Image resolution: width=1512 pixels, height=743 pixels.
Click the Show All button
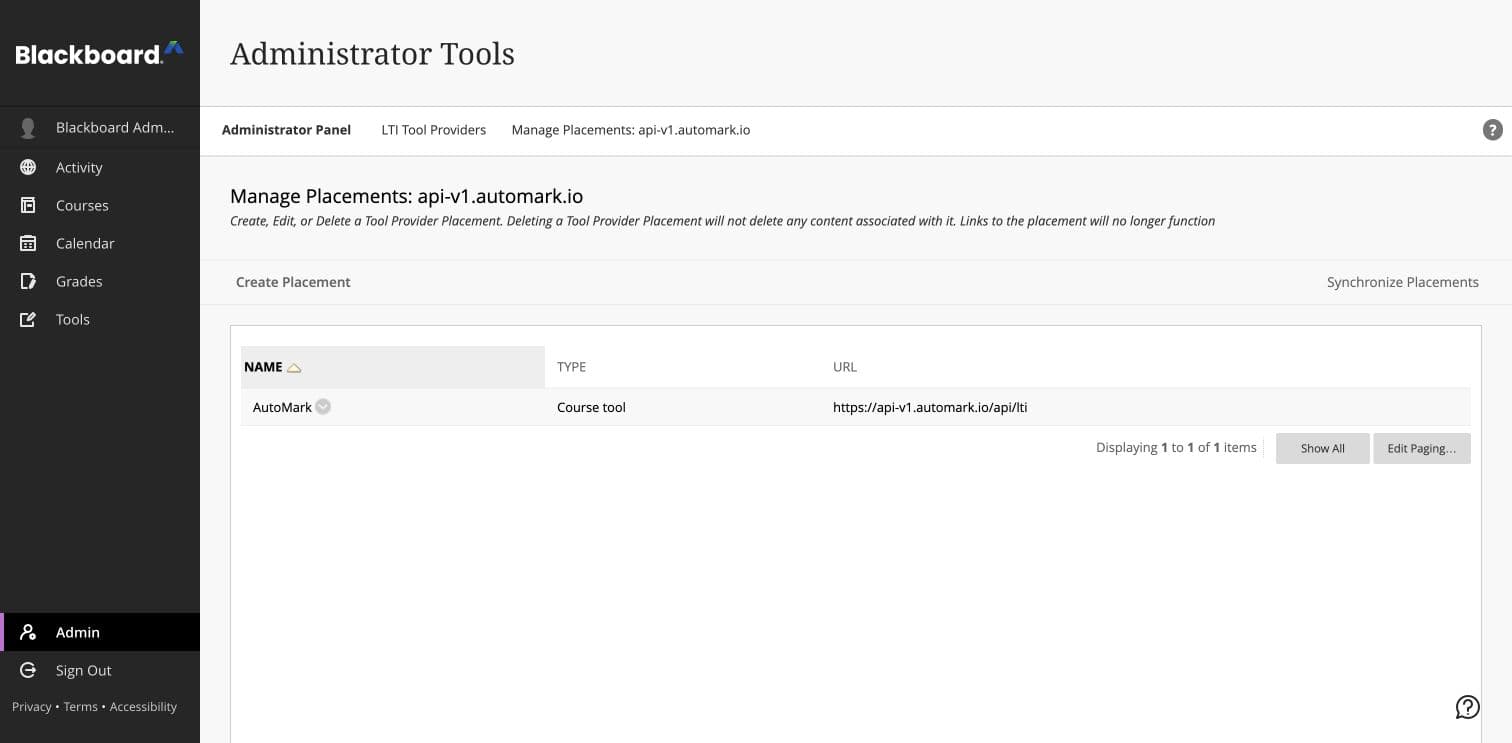click(1323, 448)
